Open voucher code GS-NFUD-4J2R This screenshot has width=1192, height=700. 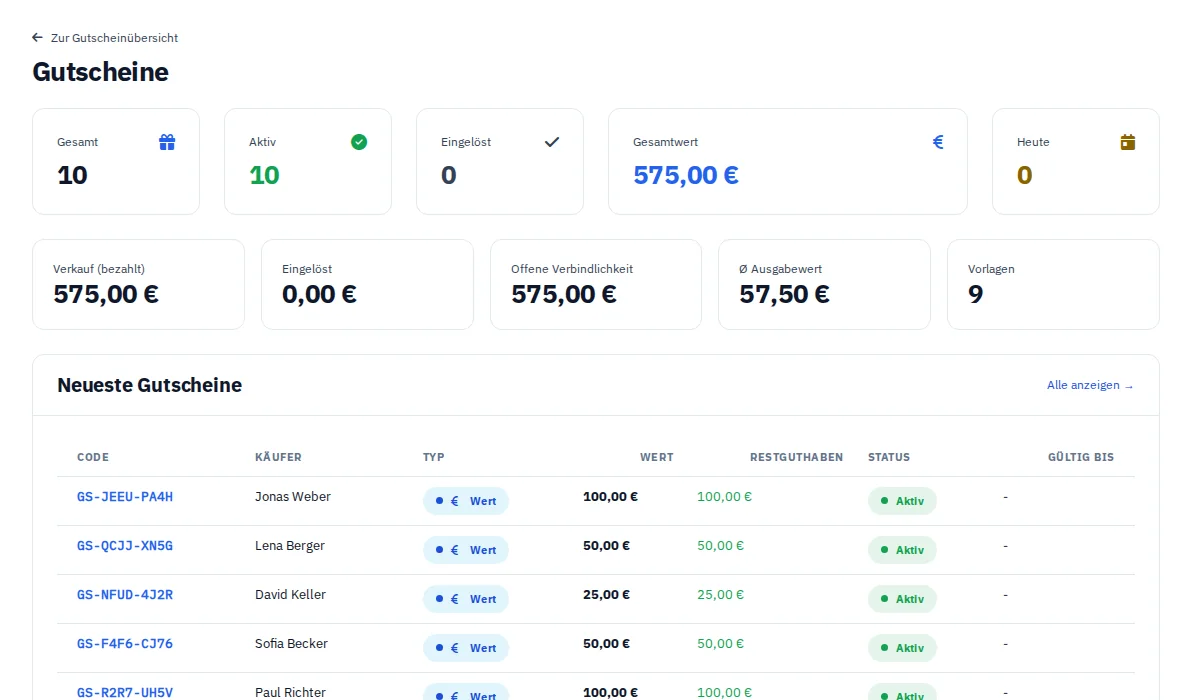[x=125, y=595]
